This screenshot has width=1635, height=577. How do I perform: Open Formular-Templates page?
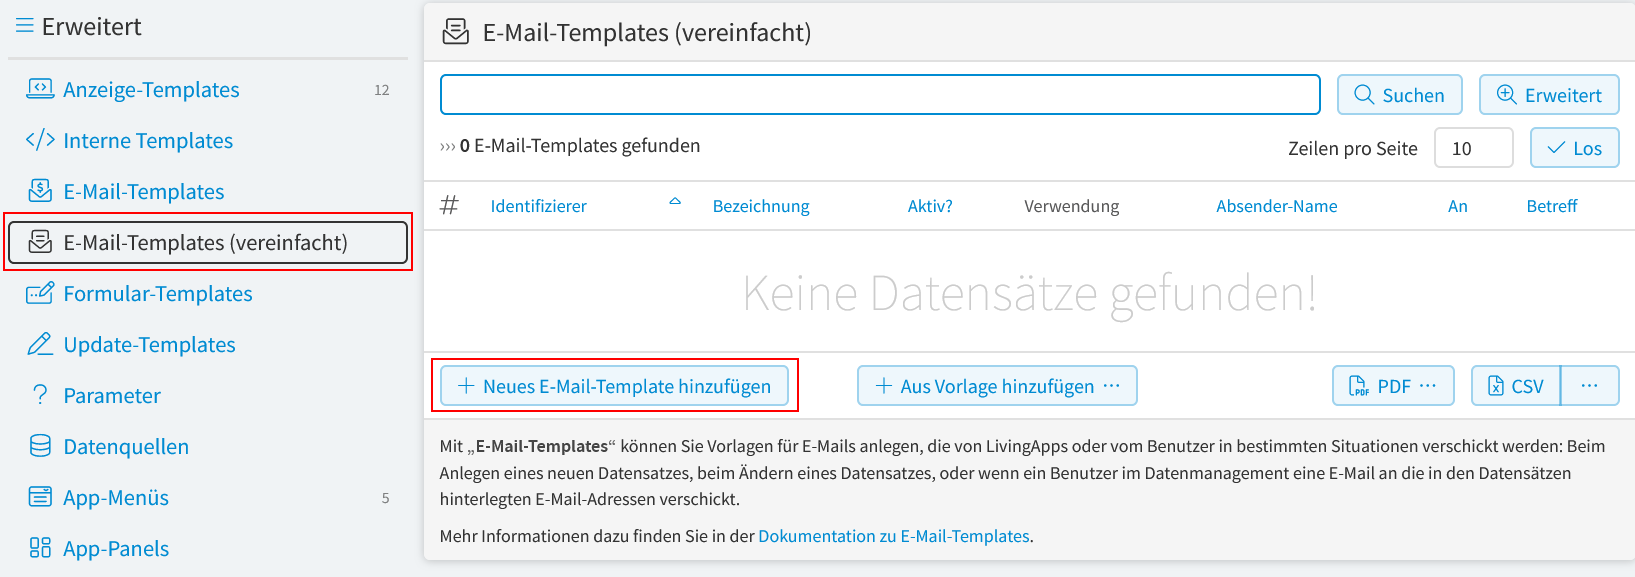[158, 293]
